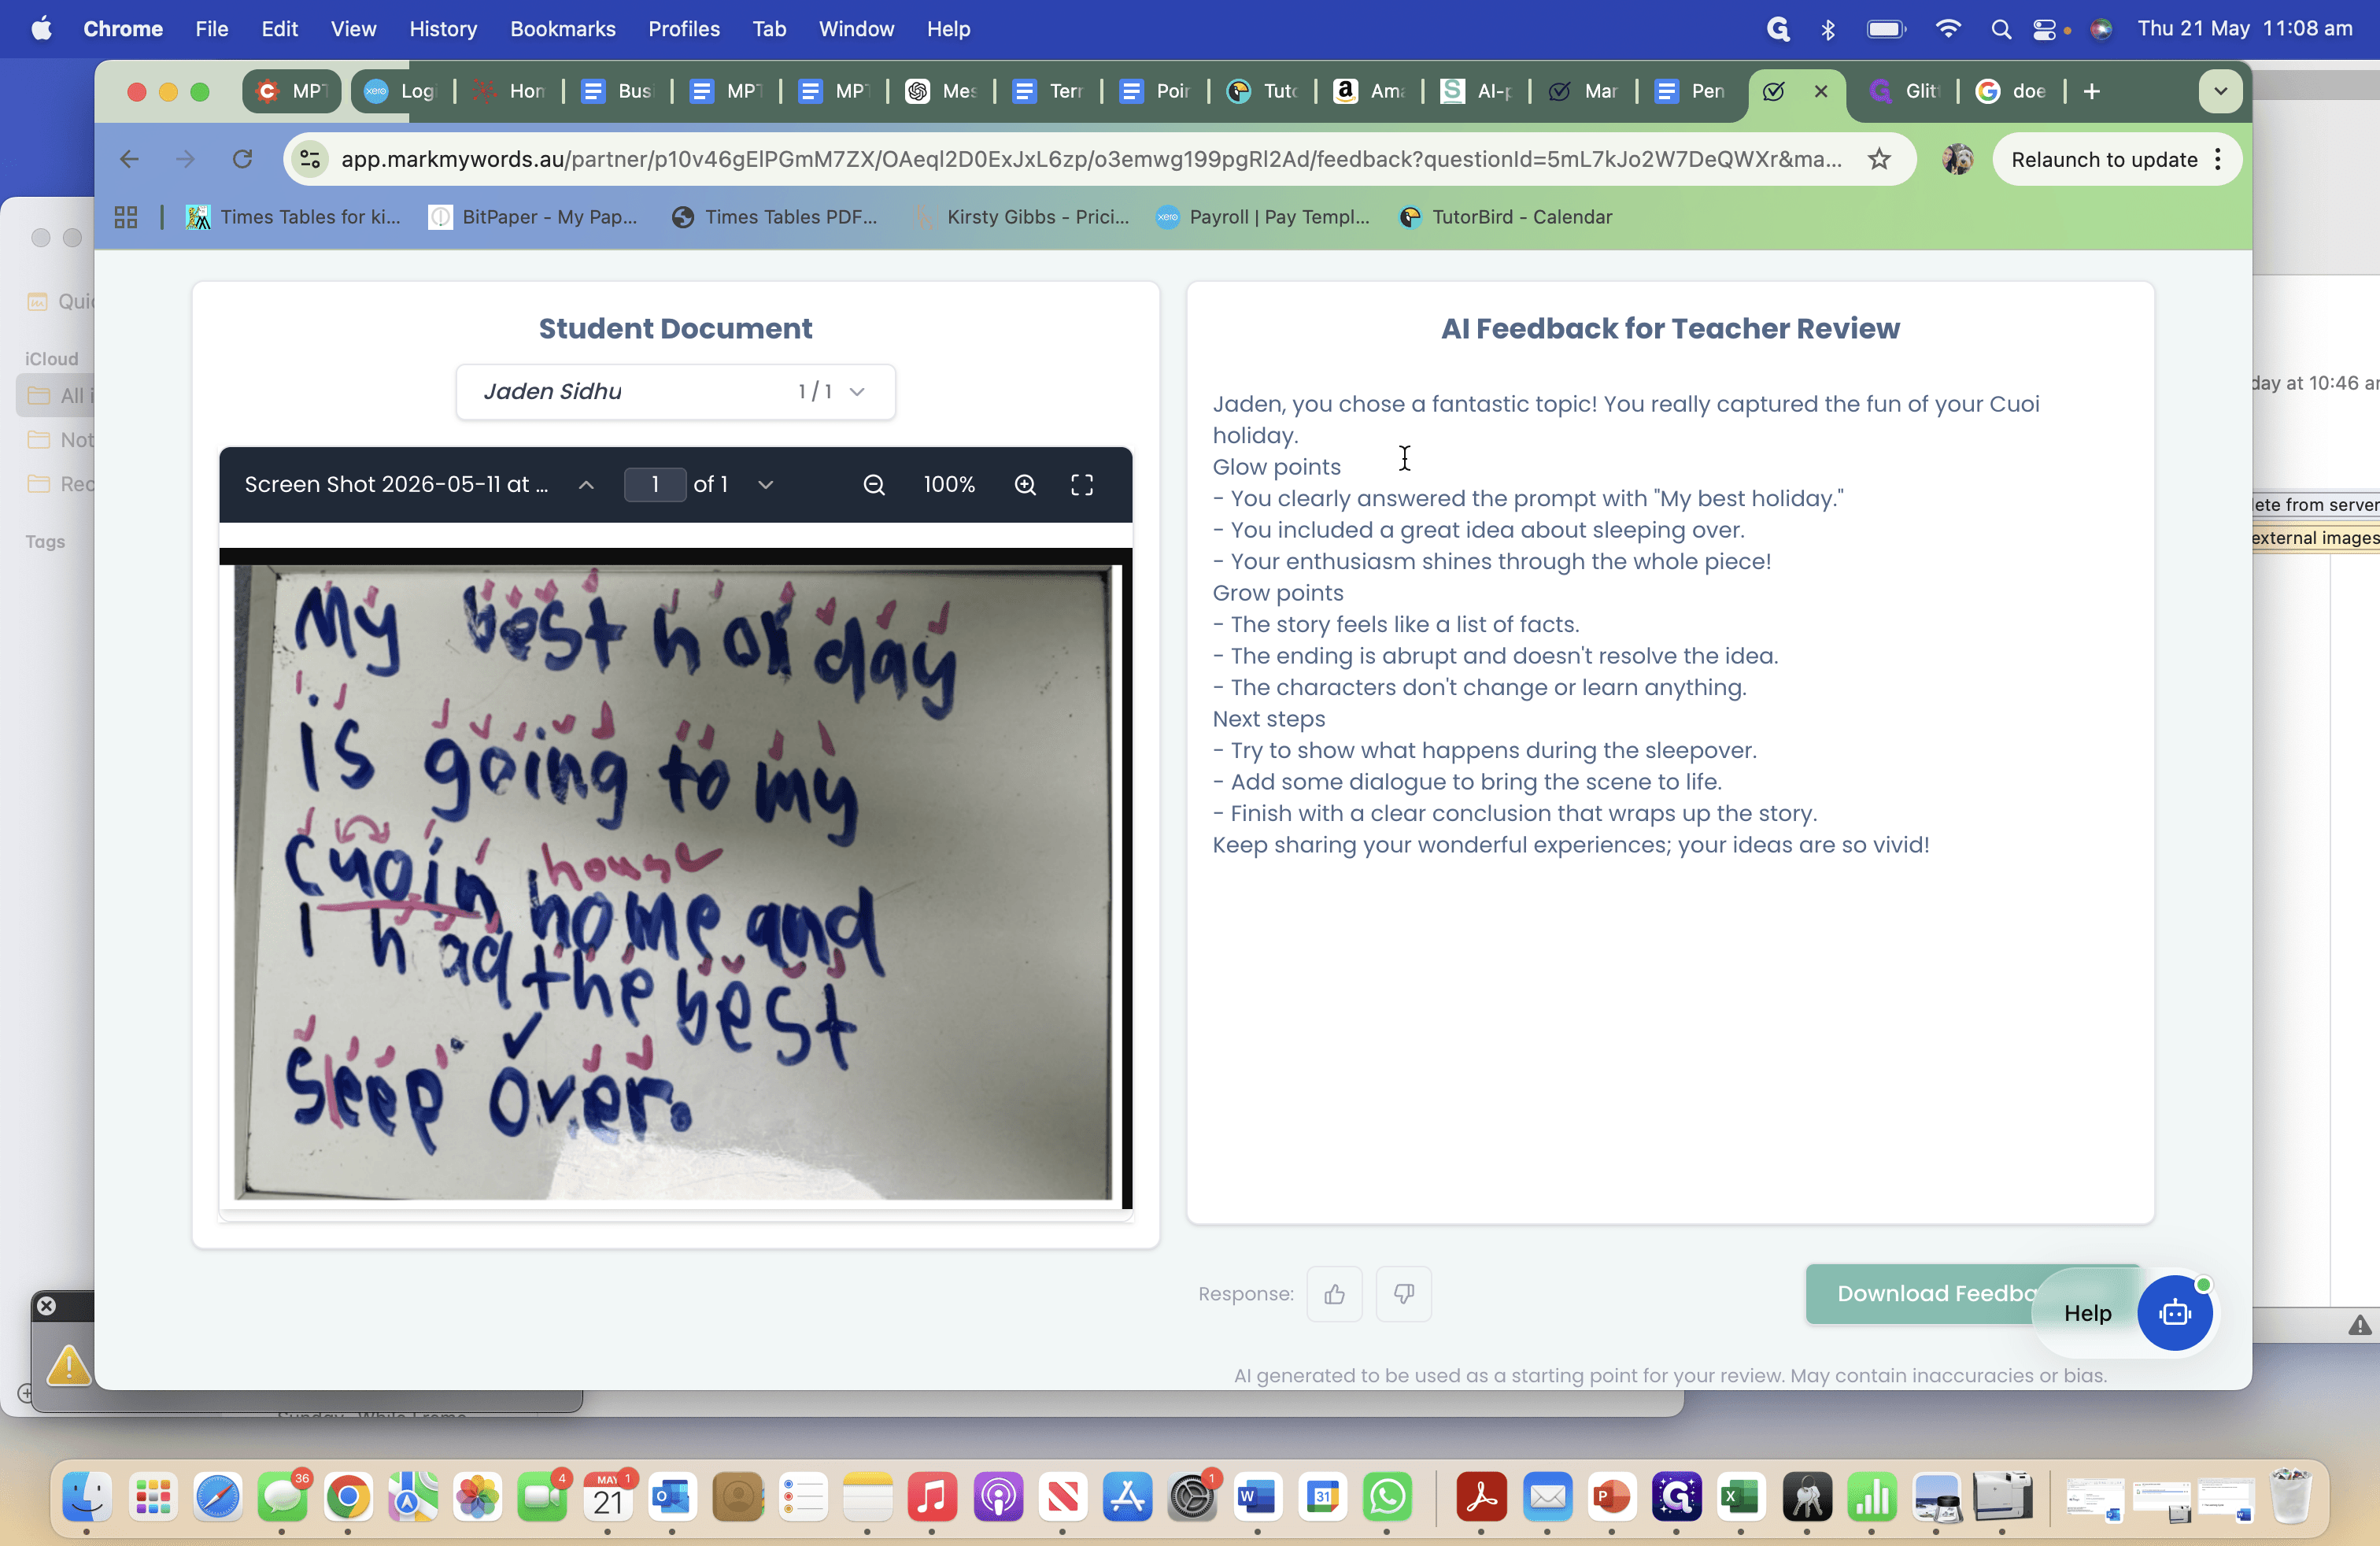Bookmark this page with the star icon
This screenshot has width=2380, height=1546.
[x=1879, y=159]
